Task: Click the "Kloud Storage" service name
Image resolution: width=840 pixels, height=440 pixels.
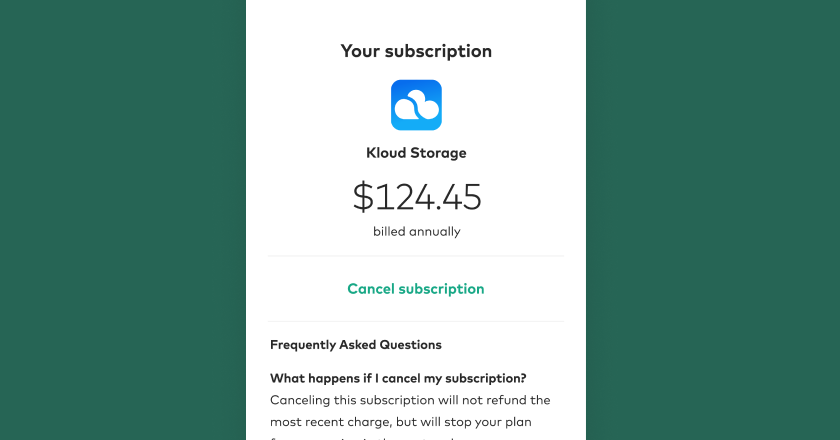Action: tap(416, 153)
